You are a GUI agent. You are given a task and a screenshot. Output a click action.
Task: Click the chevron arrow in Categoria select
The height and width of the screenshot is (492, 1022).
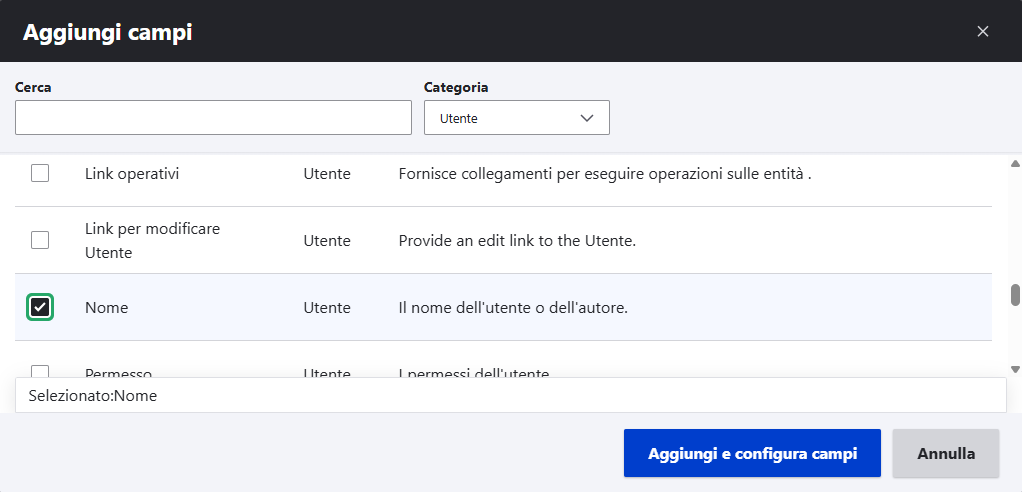coord(587,118)
